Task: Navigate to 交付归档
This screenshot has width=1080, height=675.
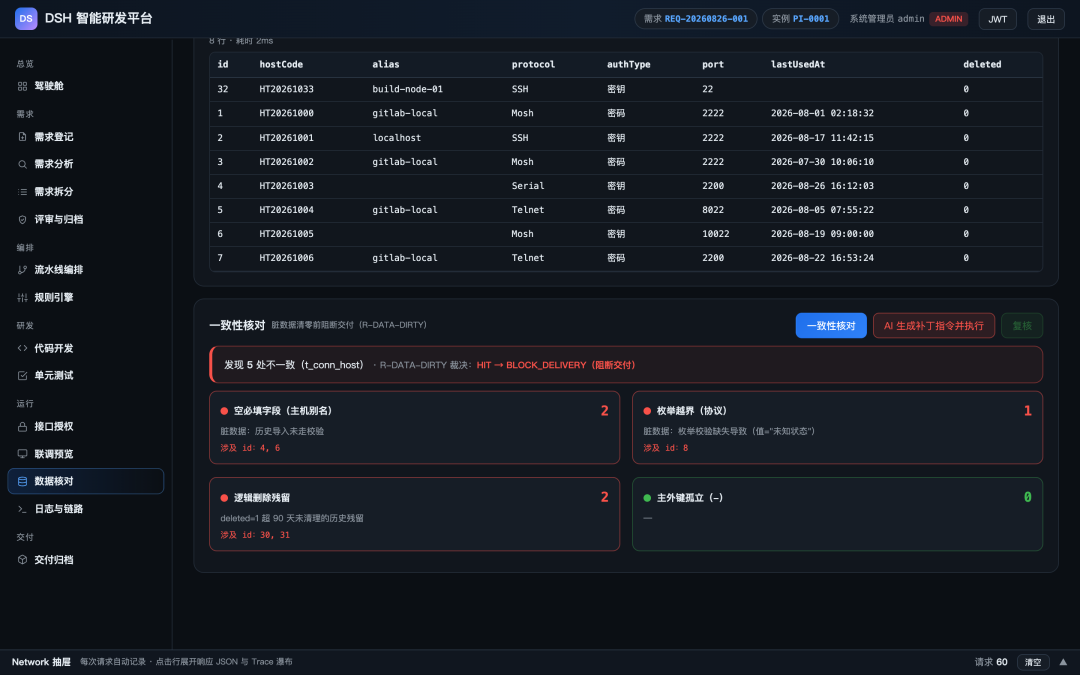Action: (x=85, y=560)
